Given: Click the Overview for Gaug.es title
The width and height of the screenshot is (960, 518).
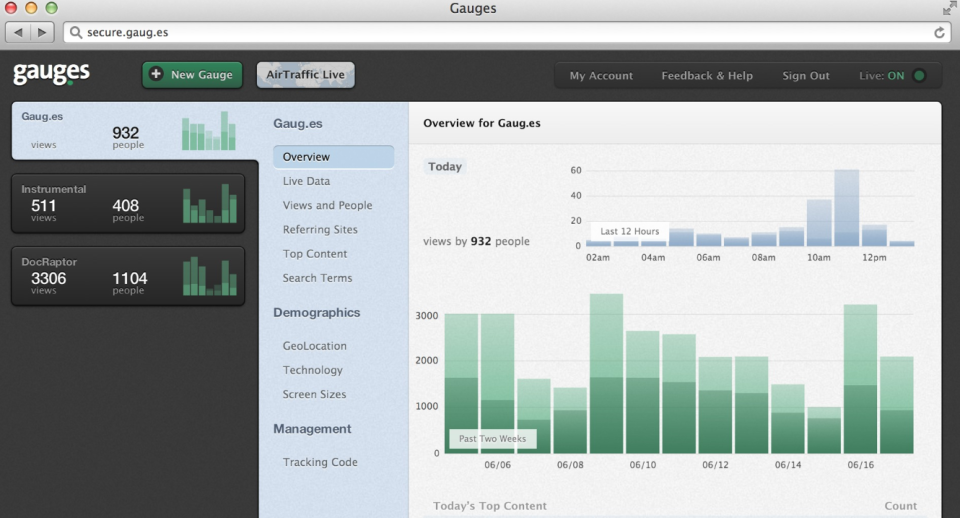Looking at the screenshot, I should (x=482, y=123).
